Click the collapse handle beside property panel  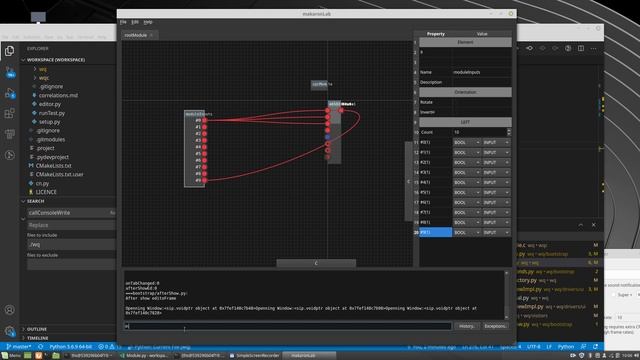click(x=409, y=181)
